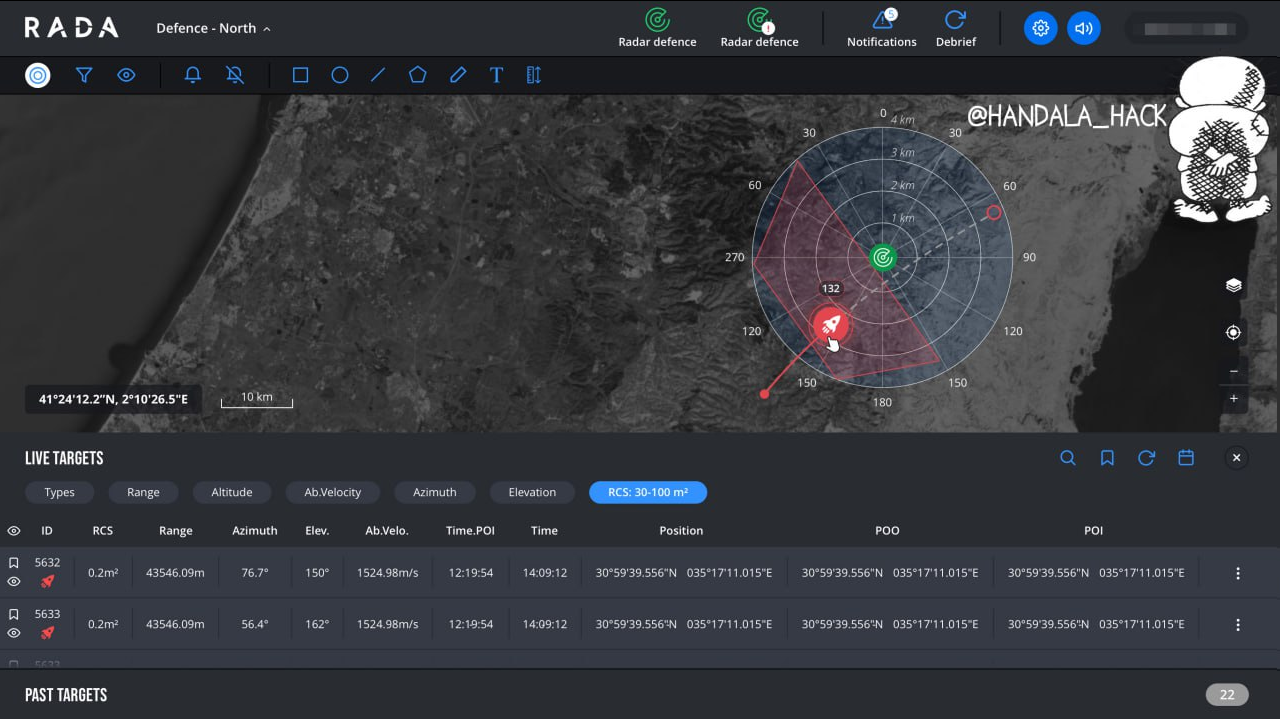Search live targets with magnifier icon
The width and height of the screenshot is (1280, 719).
[x=1068, y=458]
